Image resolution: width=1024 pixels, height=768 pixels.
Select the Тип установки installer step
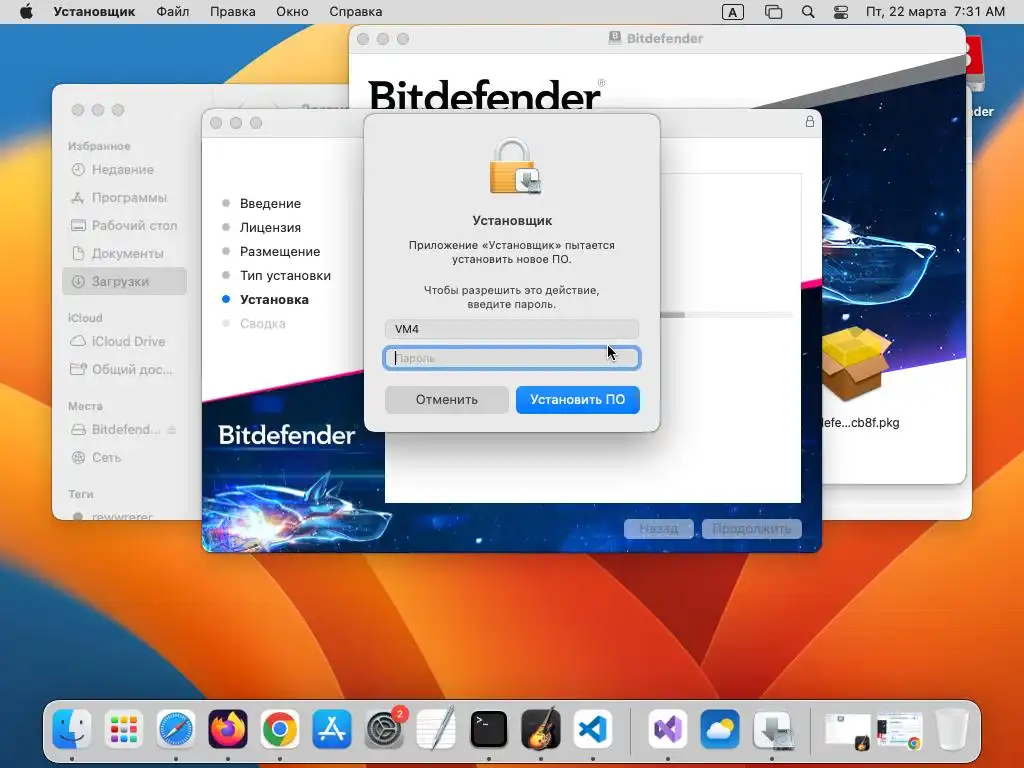[285, 276]
